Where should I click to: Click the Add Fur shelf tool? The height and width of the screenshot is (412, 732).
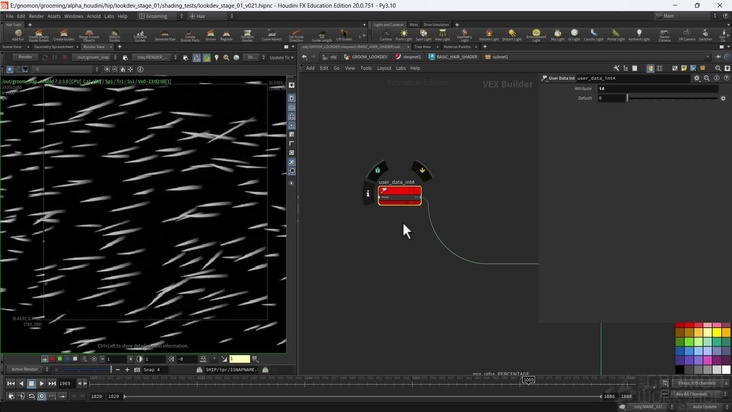pyautogui.click(x=18, y=35)
